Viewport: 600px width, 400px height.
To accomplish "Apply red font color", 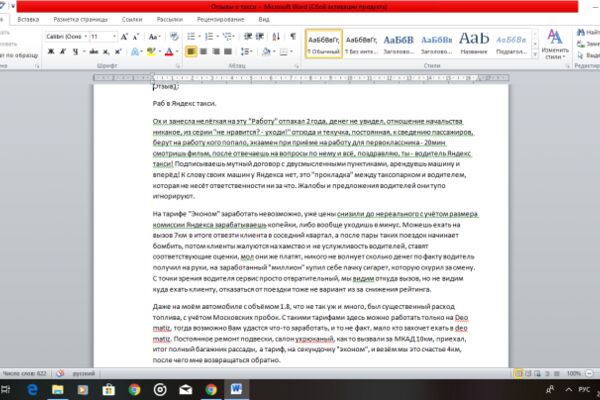I will pos(169,51).
